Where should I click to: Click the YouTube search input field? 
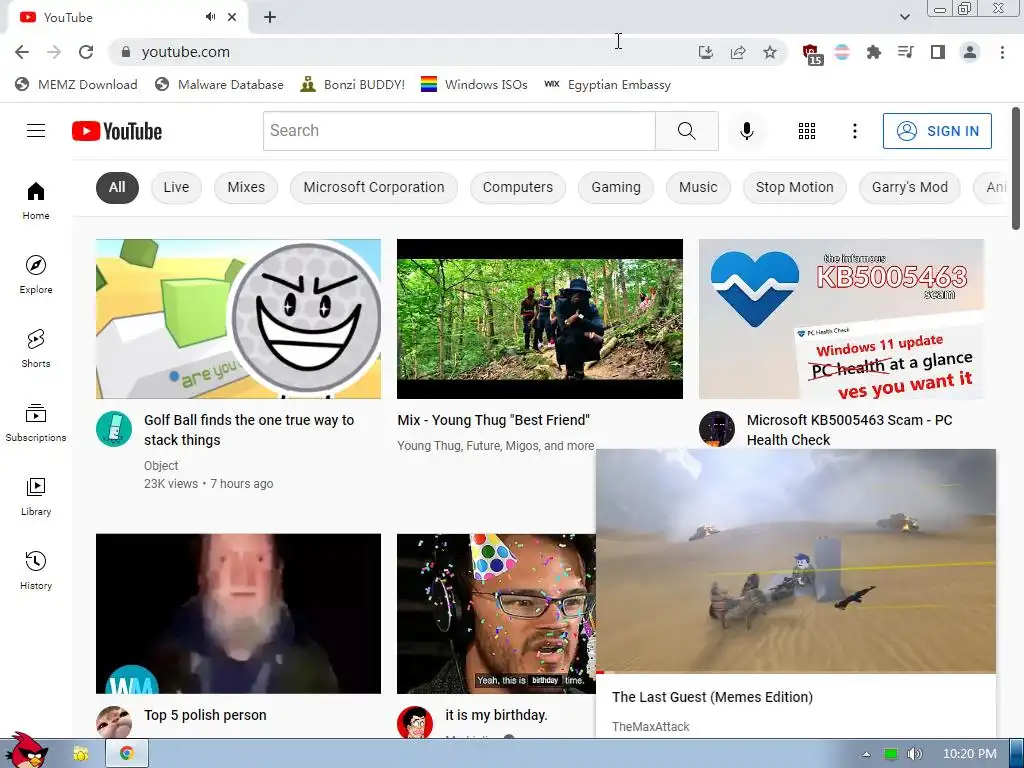[459, 131]
